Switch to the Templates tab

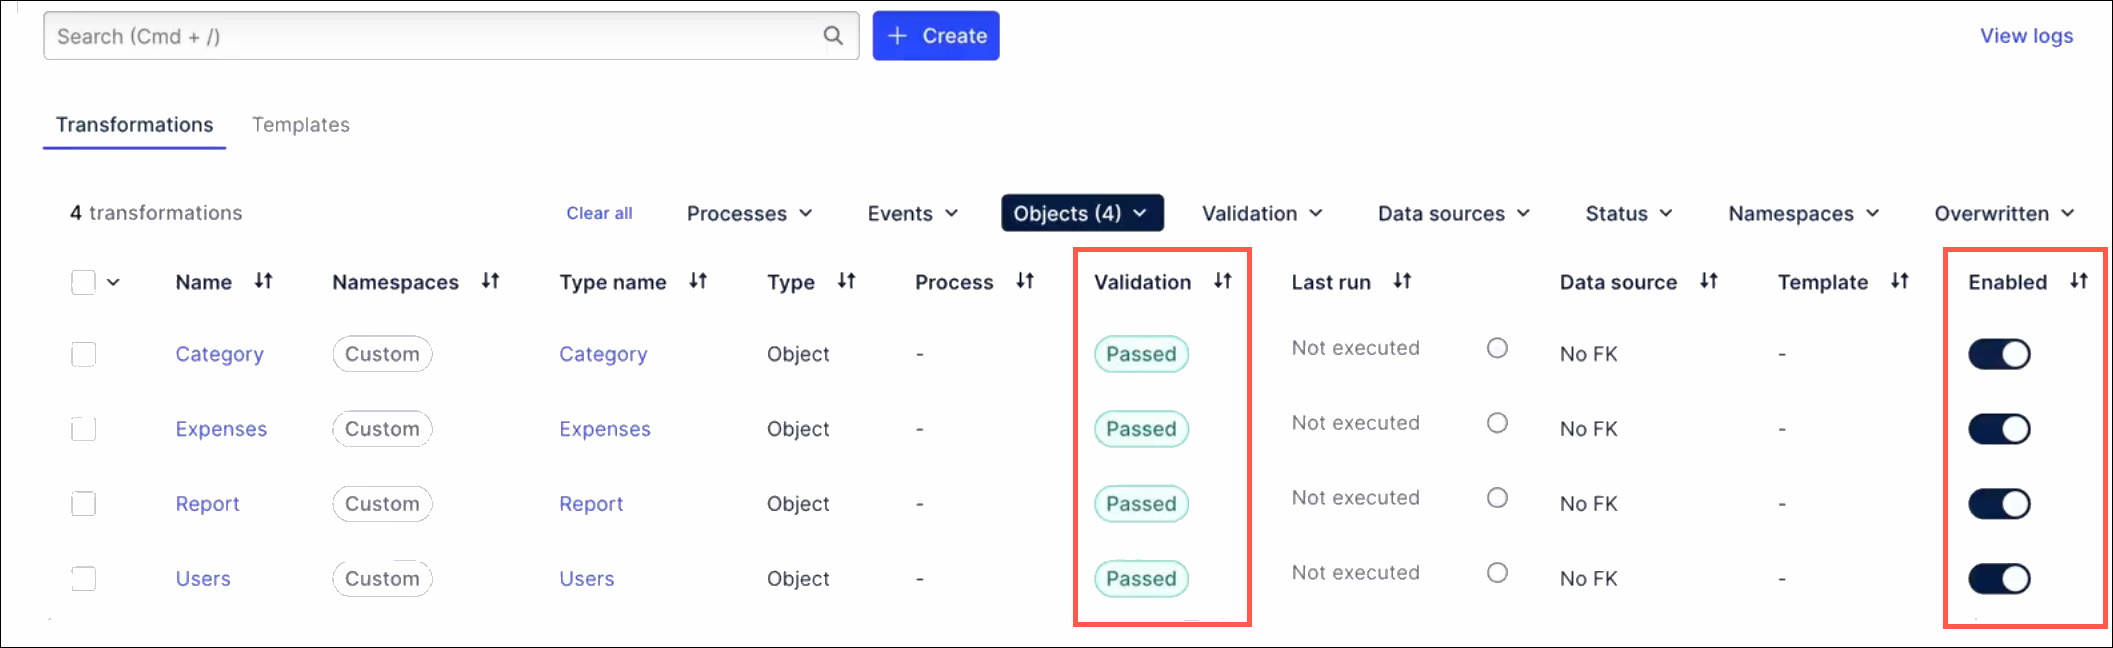pyautogui.click(x=301, y=125)
